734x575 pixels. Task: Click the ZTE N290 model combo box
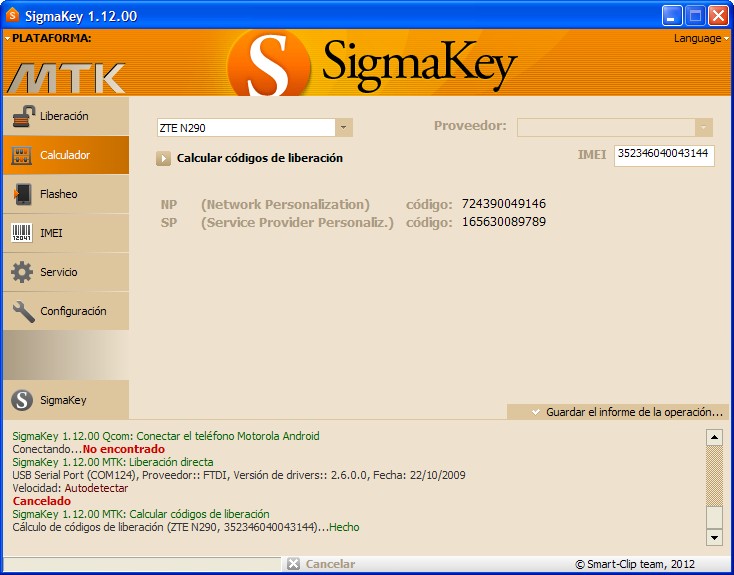(x=255, y=127)
